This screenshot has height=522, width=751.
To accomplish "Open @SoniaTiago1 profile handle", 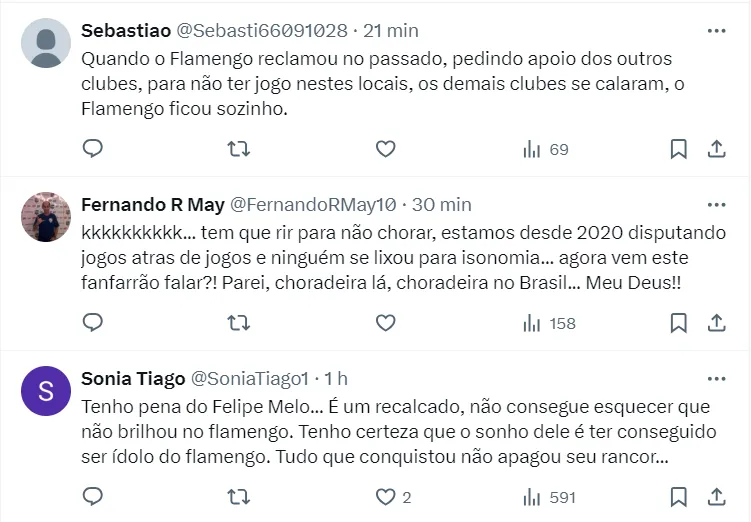I will [251, 379].
